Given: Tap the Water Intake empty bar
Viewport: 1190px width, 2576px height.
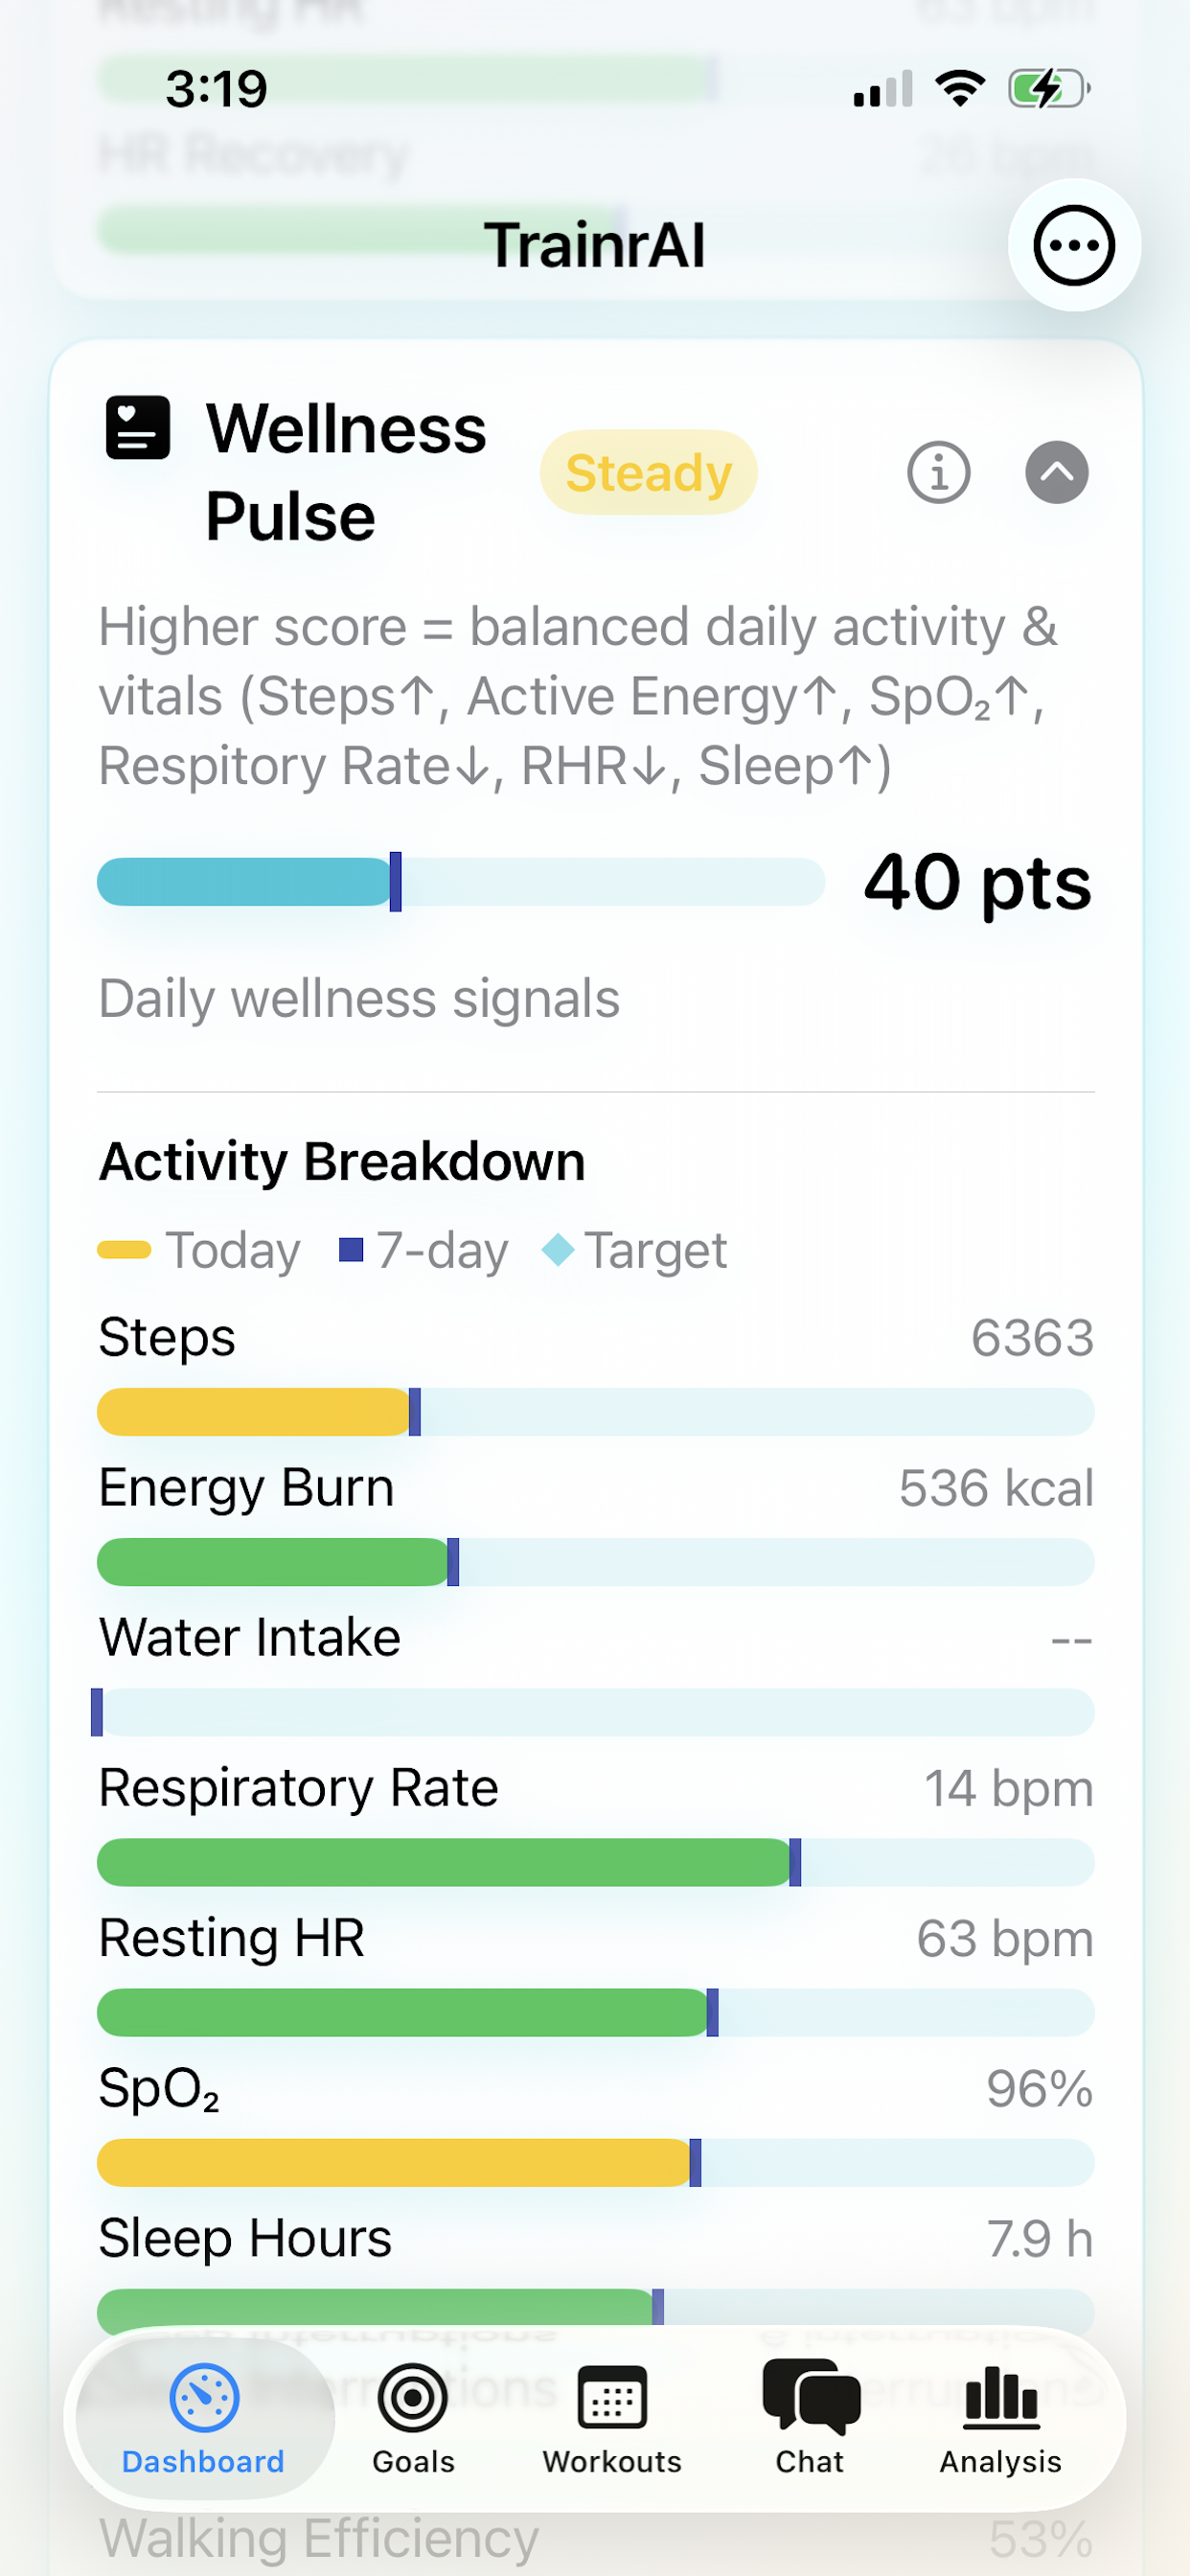Looking at the screenshot, I should coord(595,1712).
